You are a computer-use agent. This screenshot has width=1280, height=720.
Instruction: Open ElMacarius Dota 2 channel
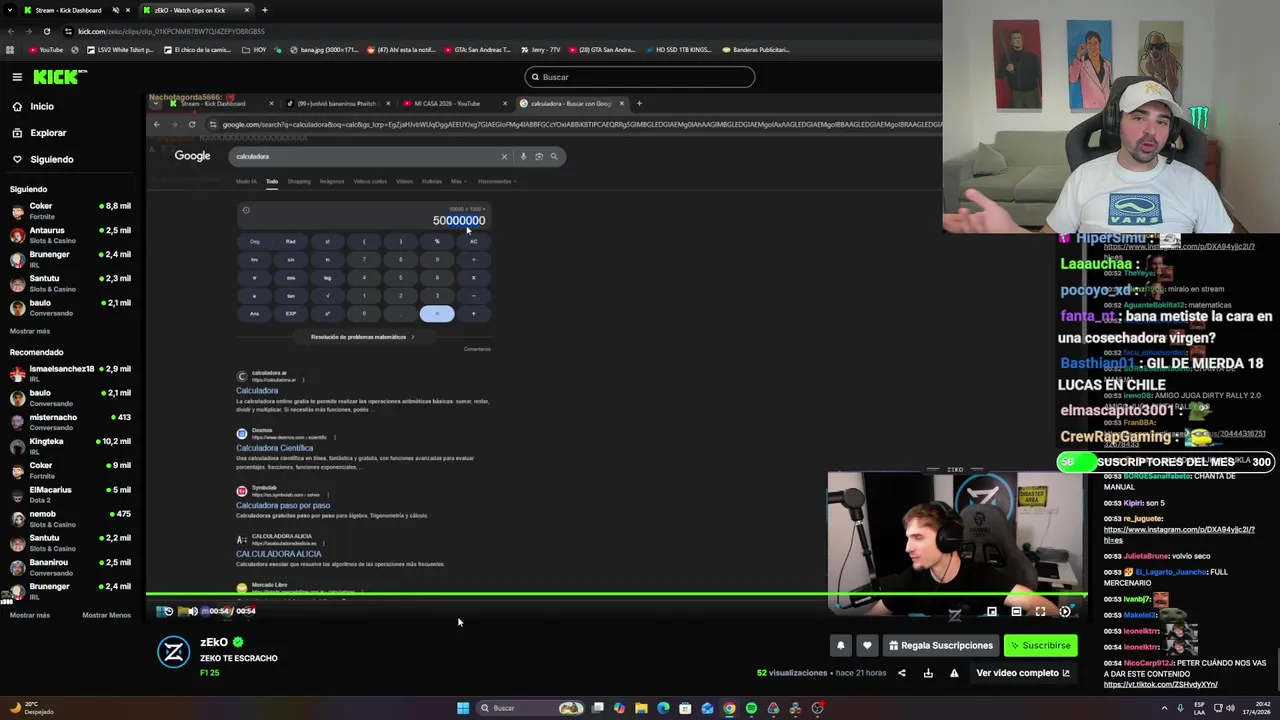70,494
